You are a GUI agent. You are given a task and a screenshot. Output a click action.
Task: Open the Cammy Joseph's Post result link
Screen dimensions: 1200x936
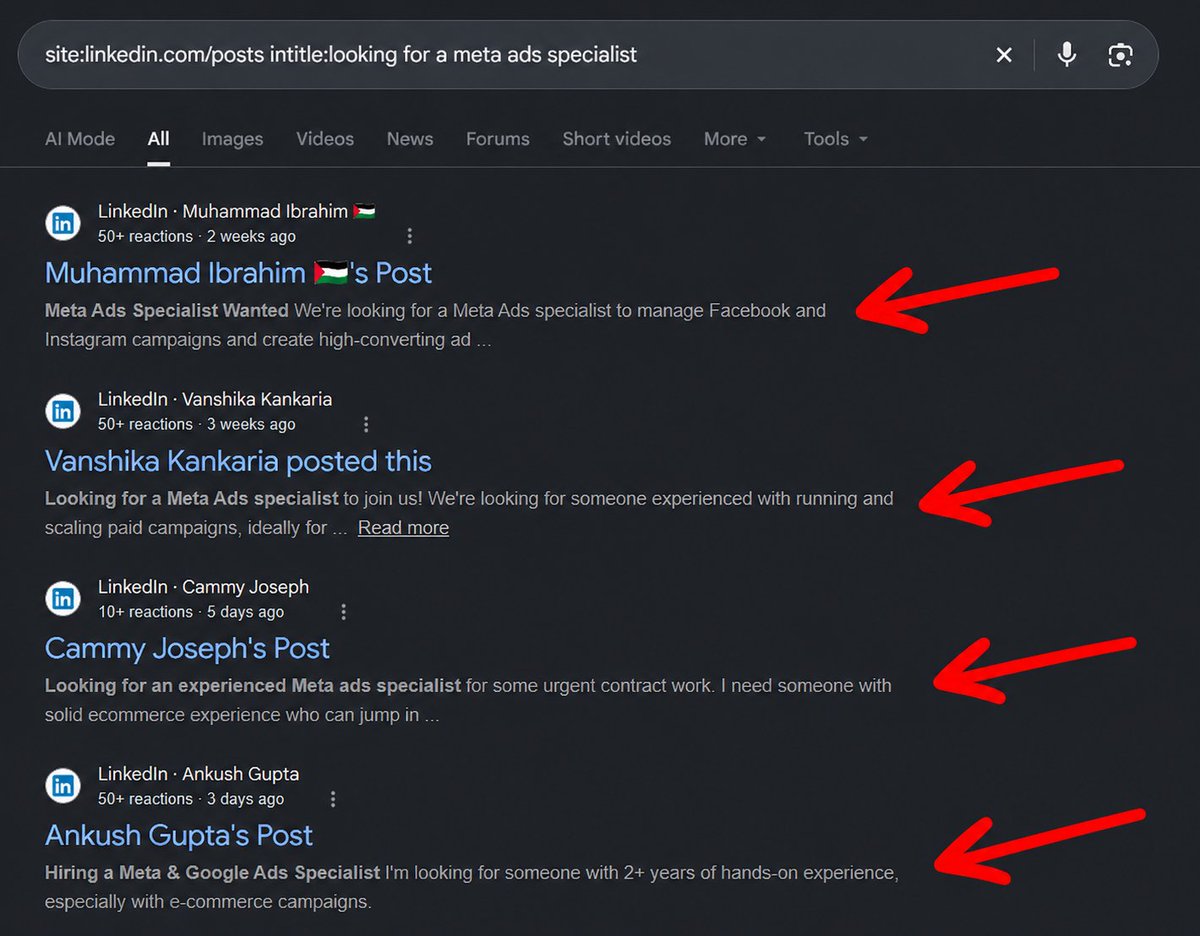187,648
